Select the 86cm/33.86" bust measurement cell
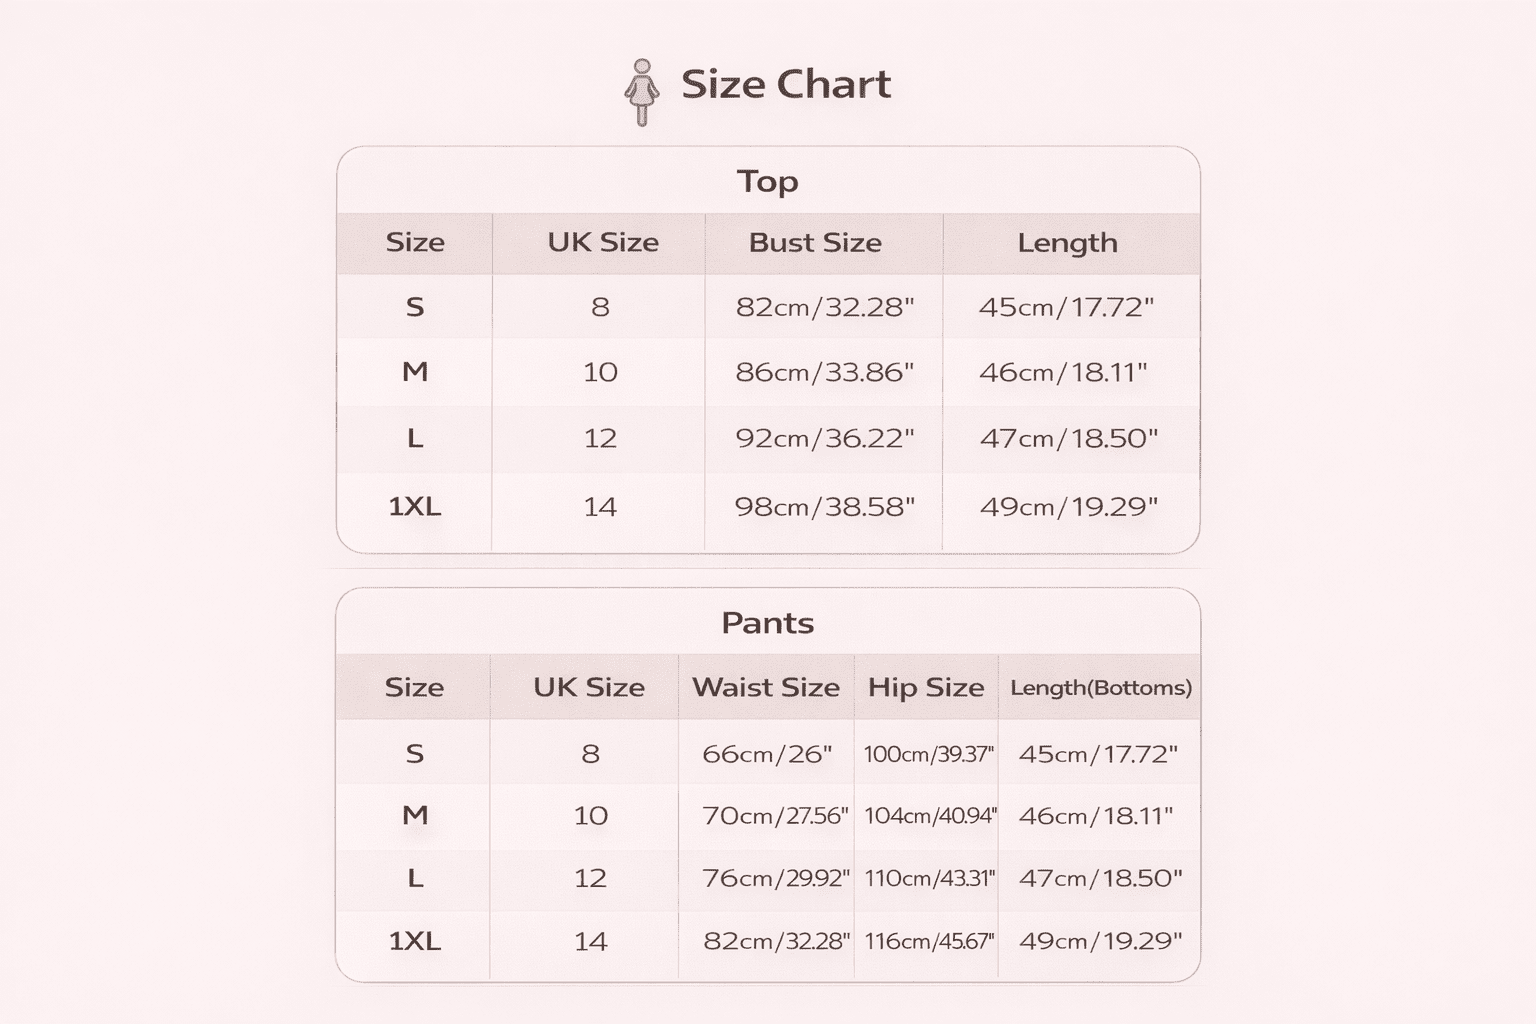 [825, 372]
